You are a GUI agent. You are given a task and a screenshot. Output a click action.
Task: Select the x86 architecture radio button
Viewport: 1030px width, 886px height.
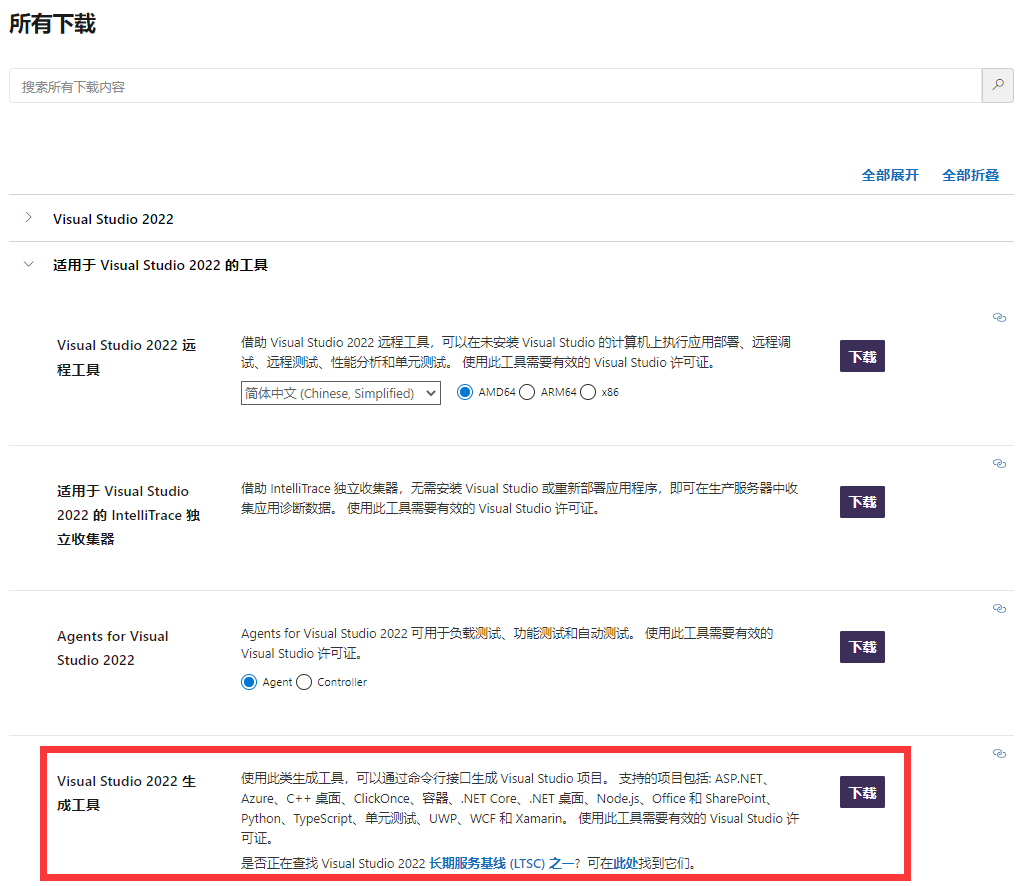pyautogui.click(x=588, y=392)
